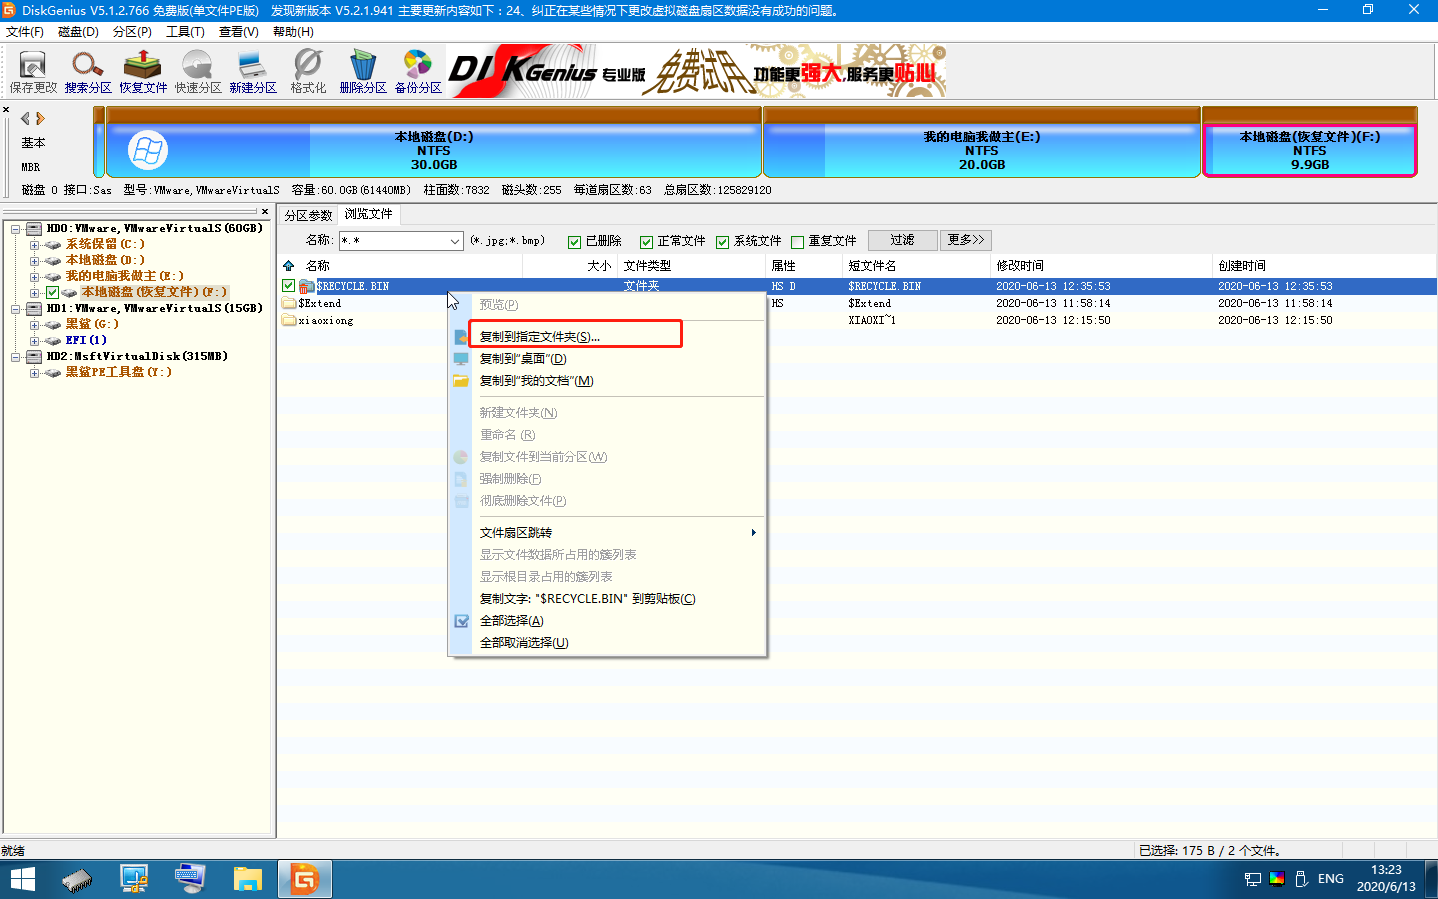1438x899 pixels.
Task: Close the disk tree panel with X
Action: pos(265,211)
